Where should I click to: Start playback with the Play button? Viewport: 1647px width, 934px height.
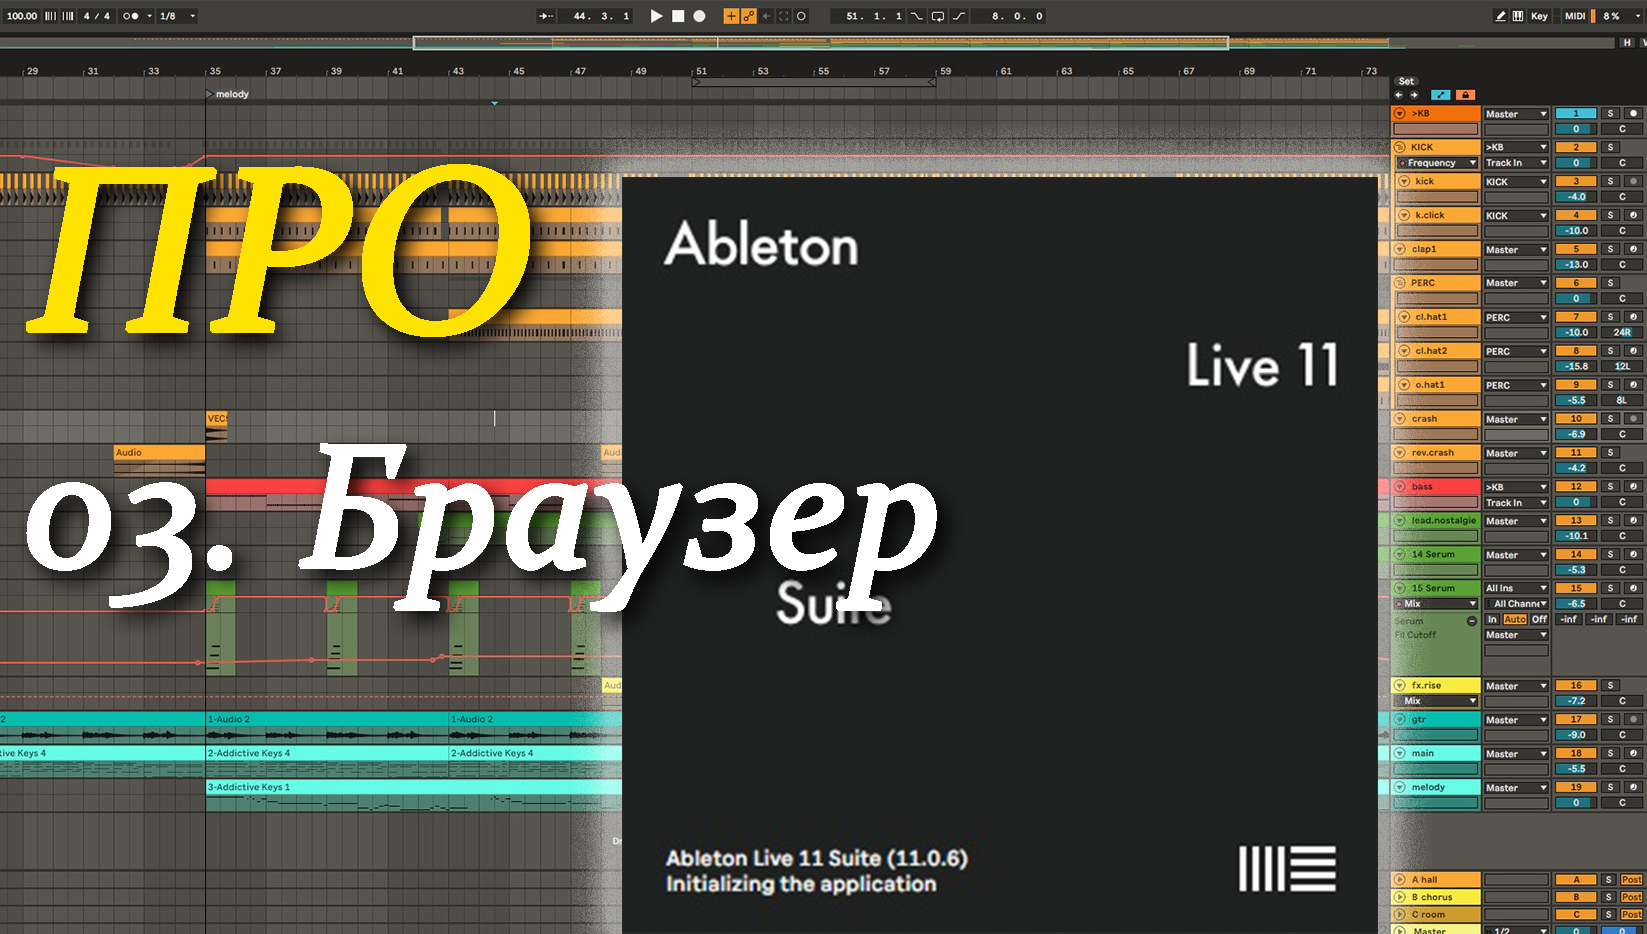pos(656,16)
